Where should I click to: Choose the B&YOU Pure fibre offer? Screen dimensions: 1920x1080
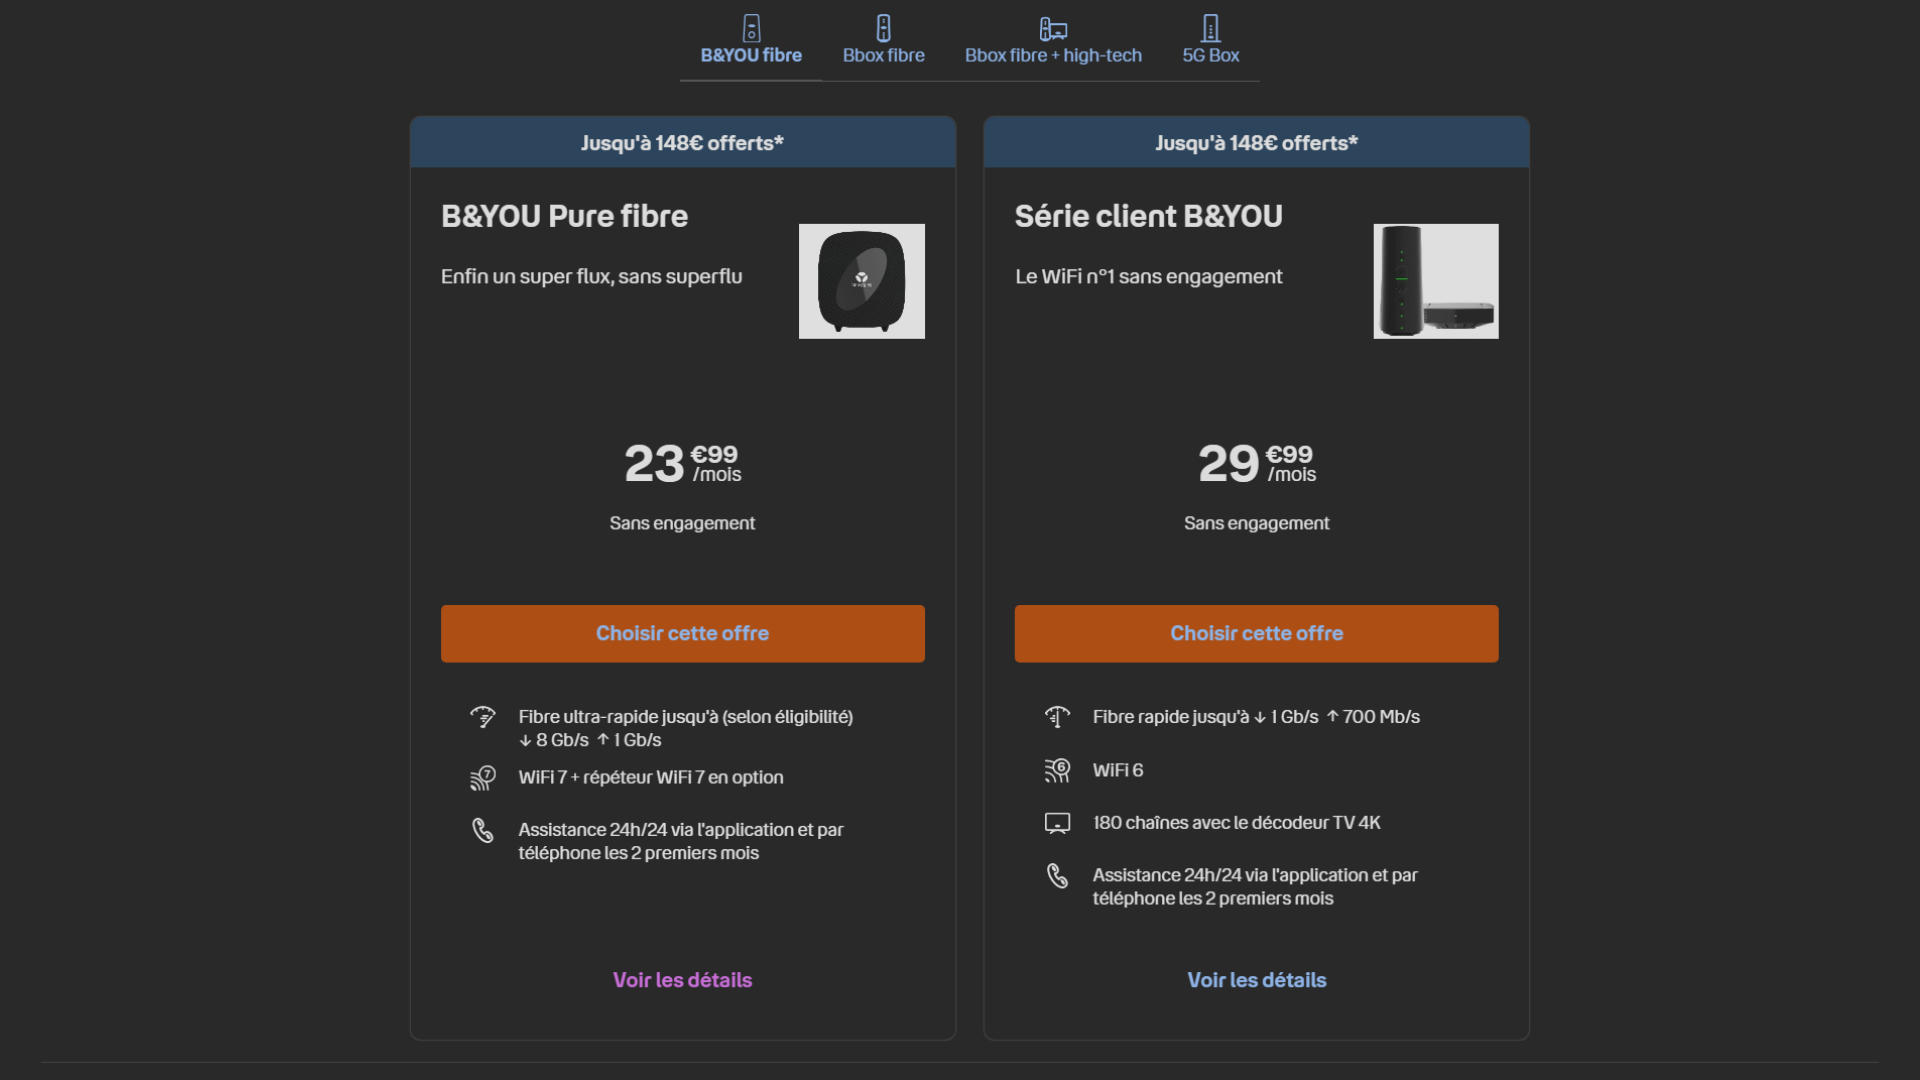coord(682,633)
